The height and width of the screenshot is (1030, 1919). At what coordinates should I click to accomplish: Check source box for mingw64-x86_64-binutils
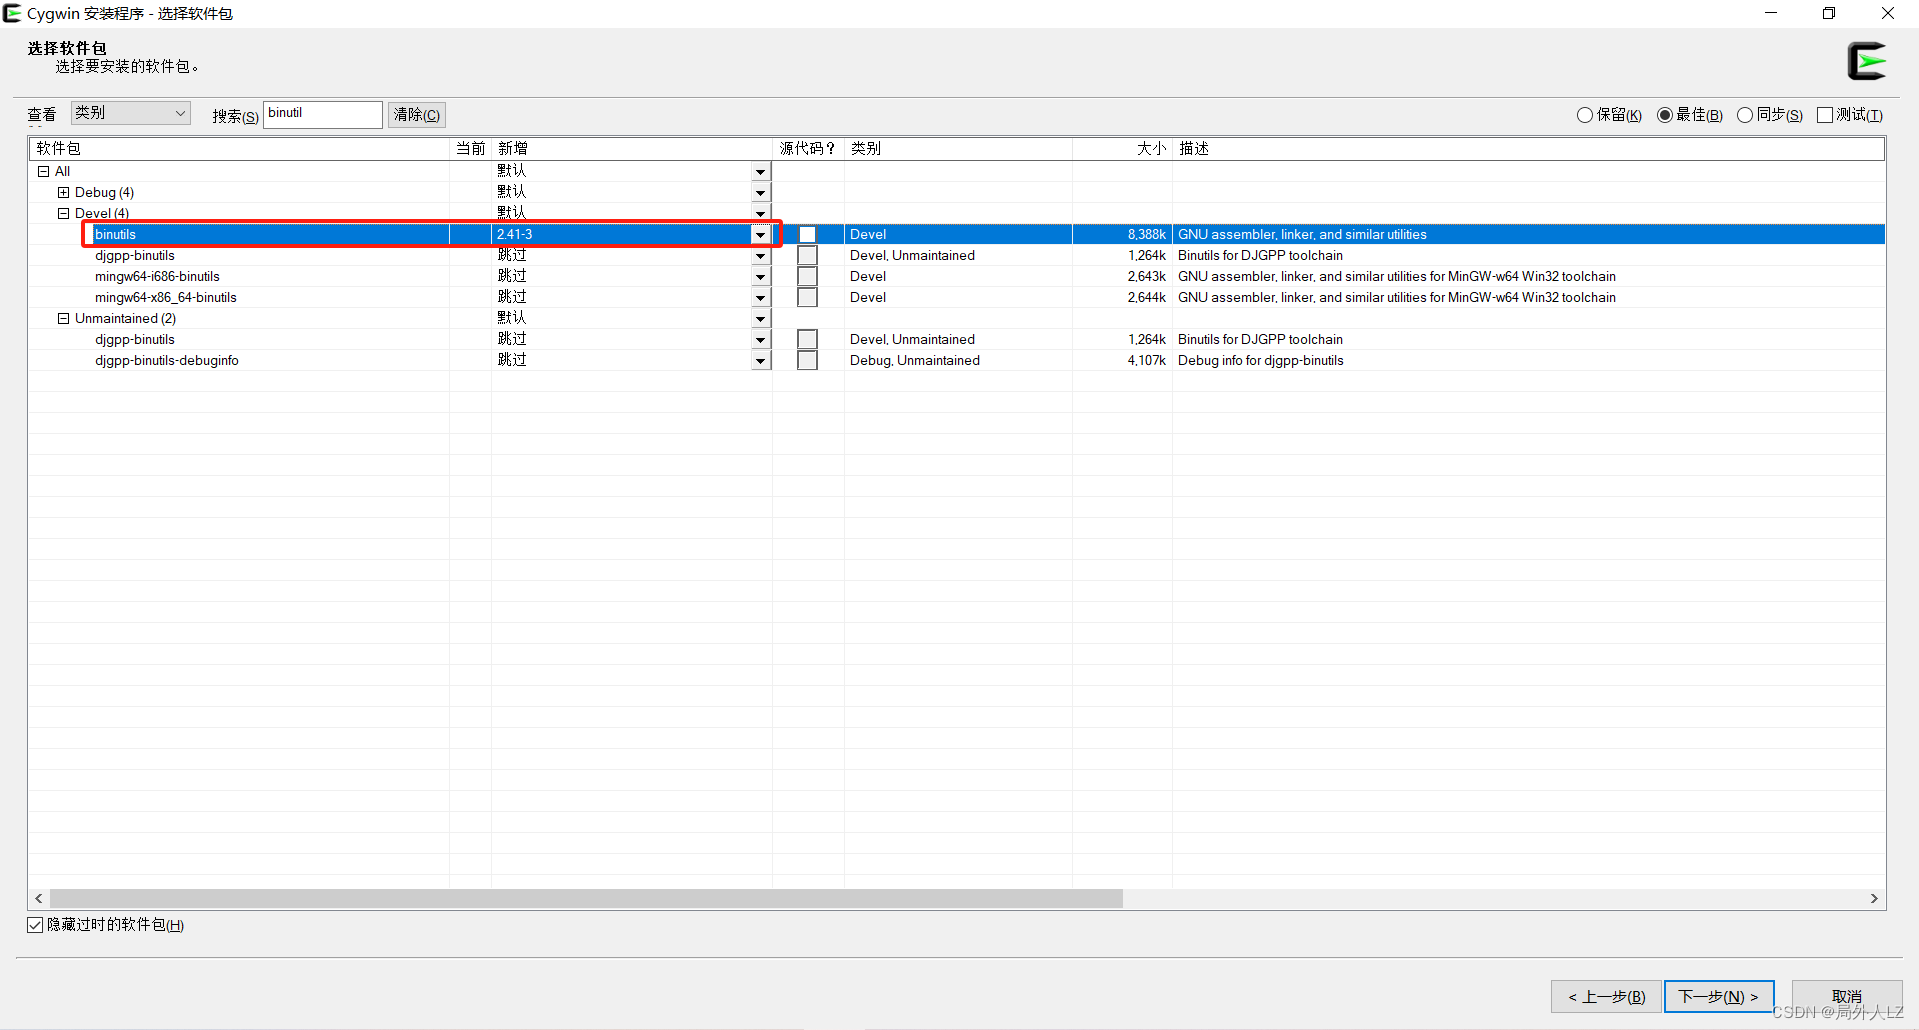[x=808, y=297]
